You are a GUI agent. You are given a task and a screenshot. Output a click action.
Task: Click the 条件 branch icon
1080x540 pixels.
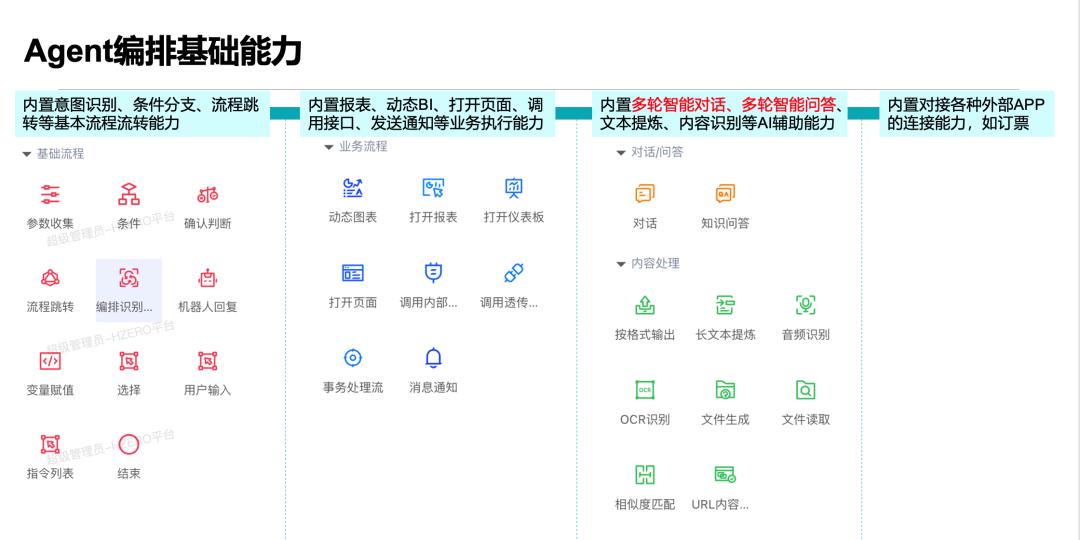(x=129, y=195)
